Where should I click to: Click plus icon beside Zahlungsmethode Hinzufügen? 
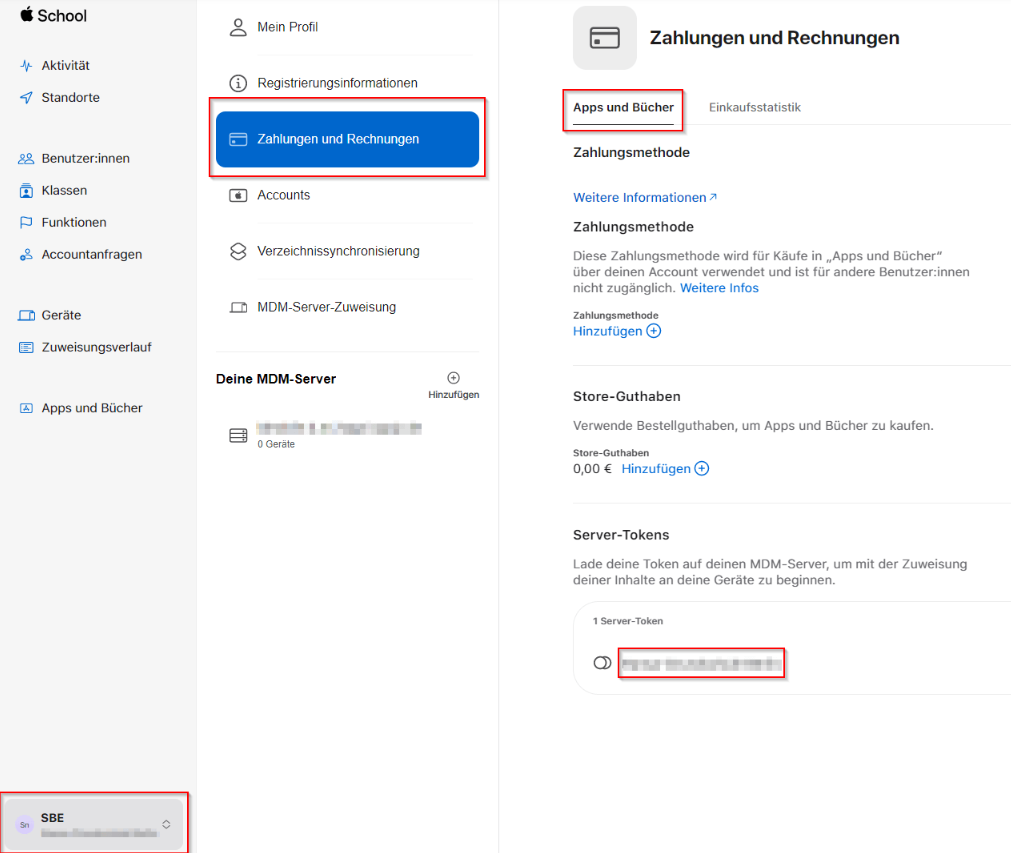click(654, 331)
